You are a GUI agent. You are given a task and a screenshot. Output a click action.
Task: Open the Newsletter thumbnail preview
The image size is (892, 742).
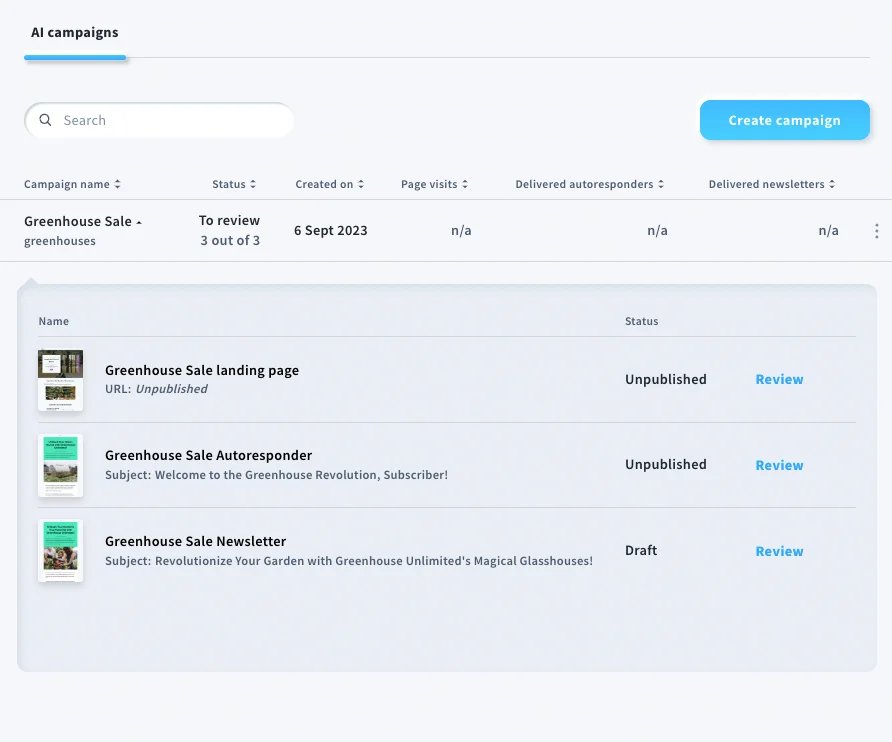[x=60, y=551]
